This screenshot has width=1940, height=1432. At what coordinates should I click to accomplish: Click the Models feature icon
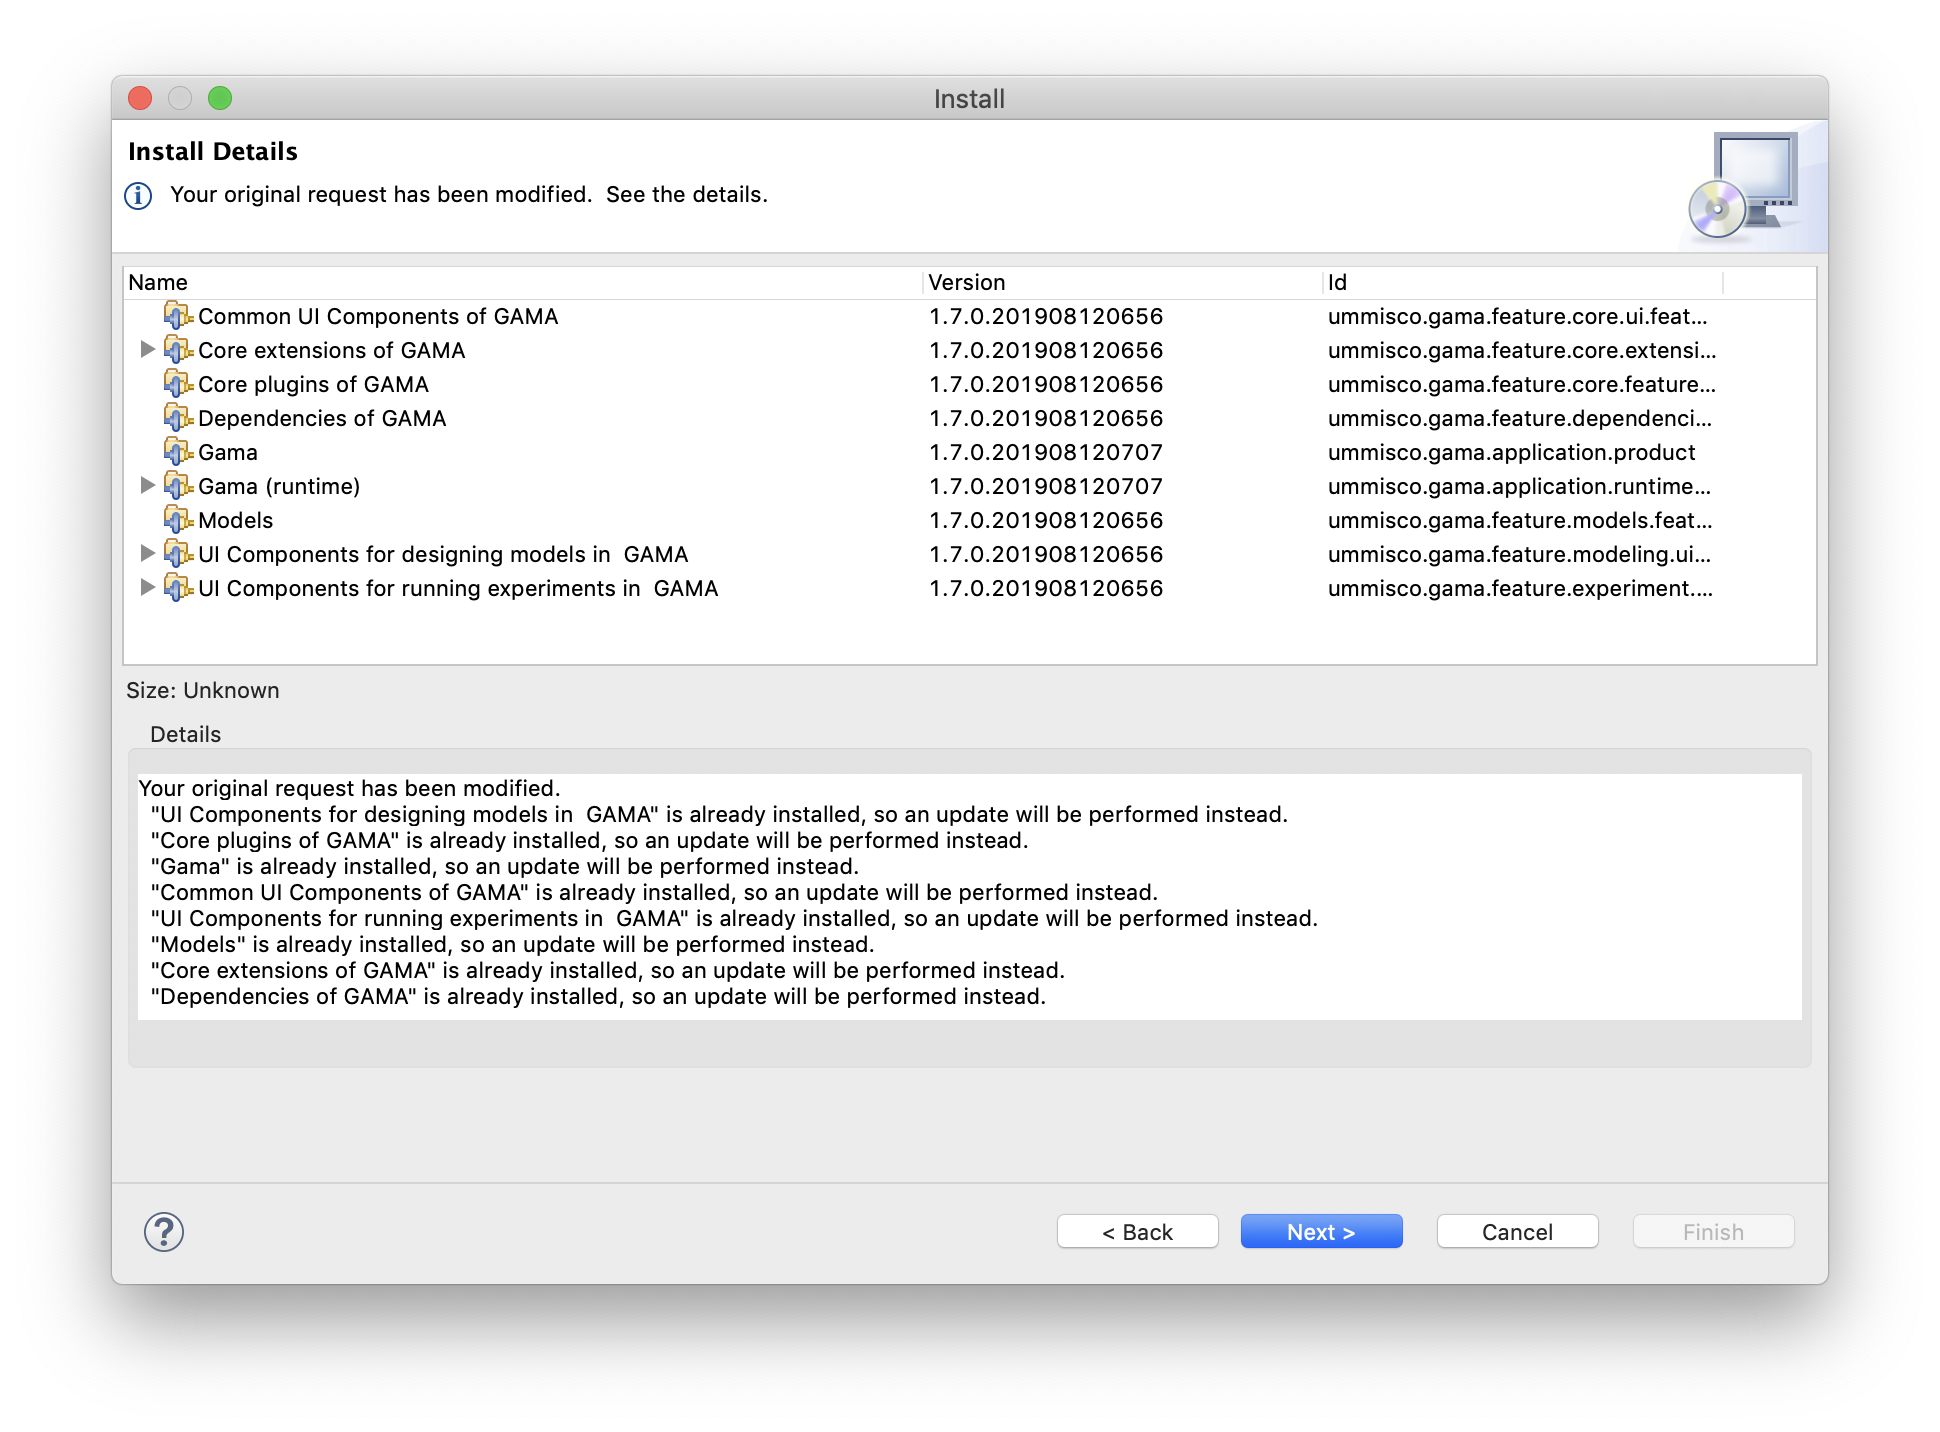tap(178, 520)
